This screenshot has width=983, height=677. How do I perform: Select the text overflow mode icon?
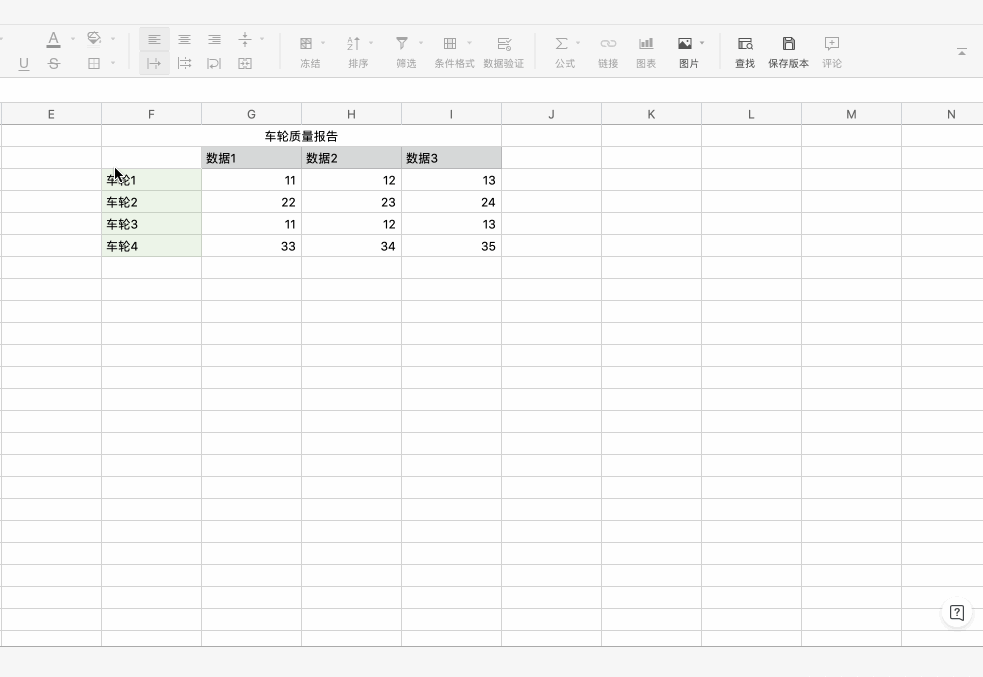[x=154, y=63]
